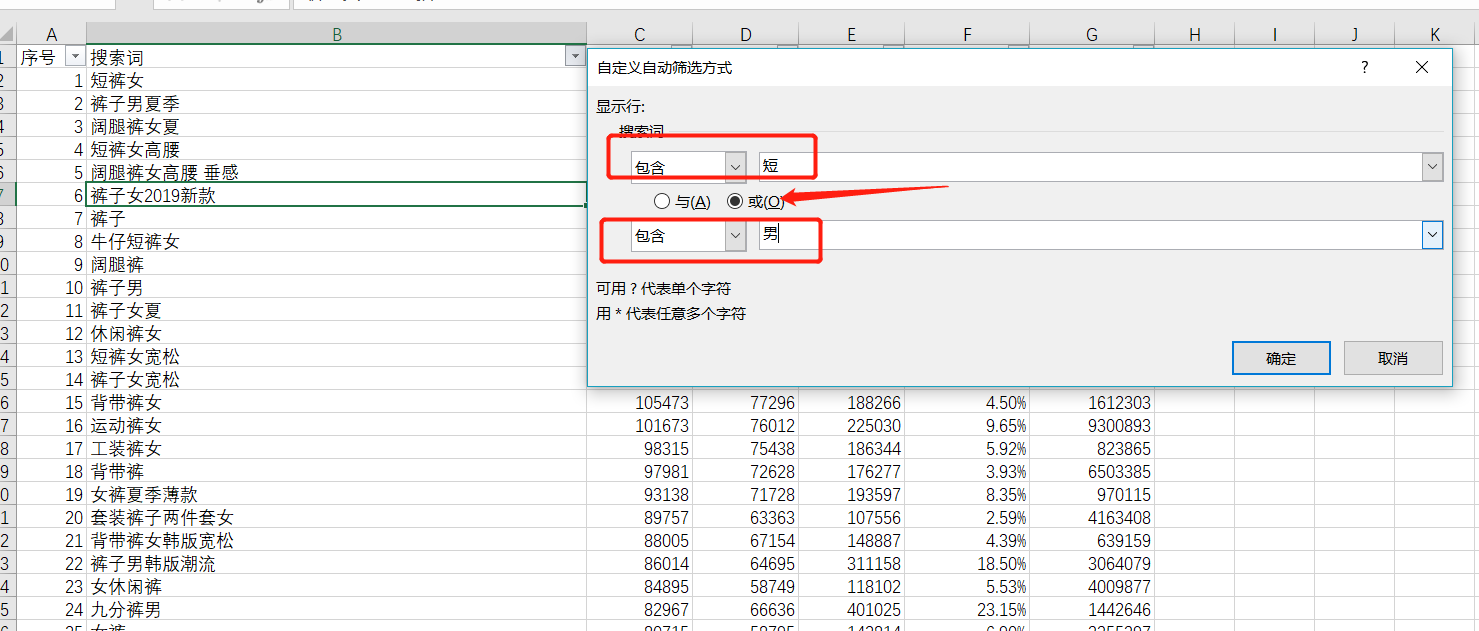Select column G header
The height and width of the screenshot is (631, 1479).
click(x=1092, y=34)
